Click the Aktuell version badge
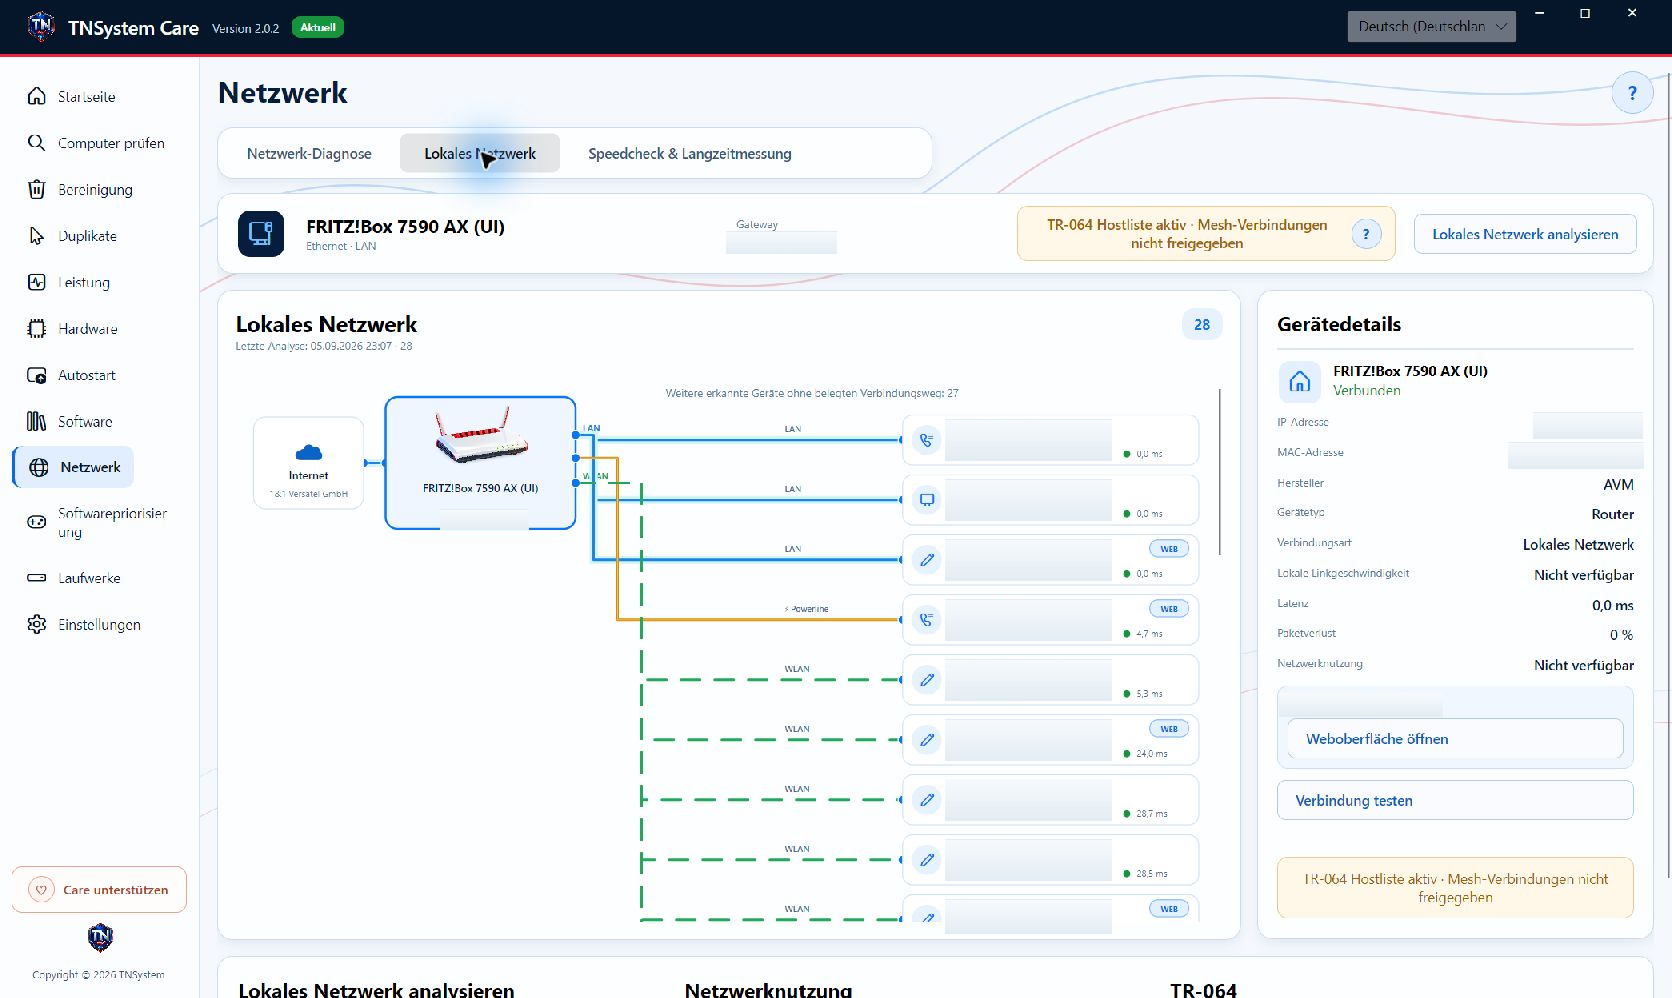 318,28
